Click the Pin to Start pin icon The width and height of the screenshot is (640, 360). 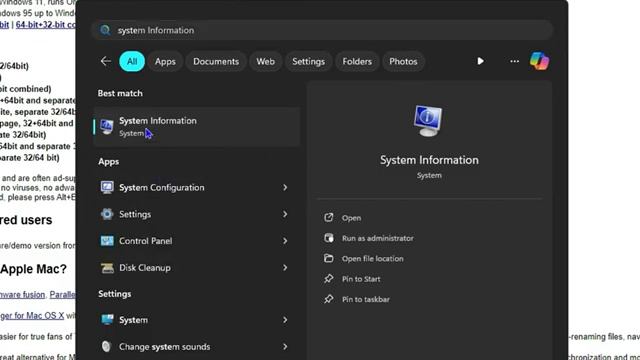click(x=329, y=279)
